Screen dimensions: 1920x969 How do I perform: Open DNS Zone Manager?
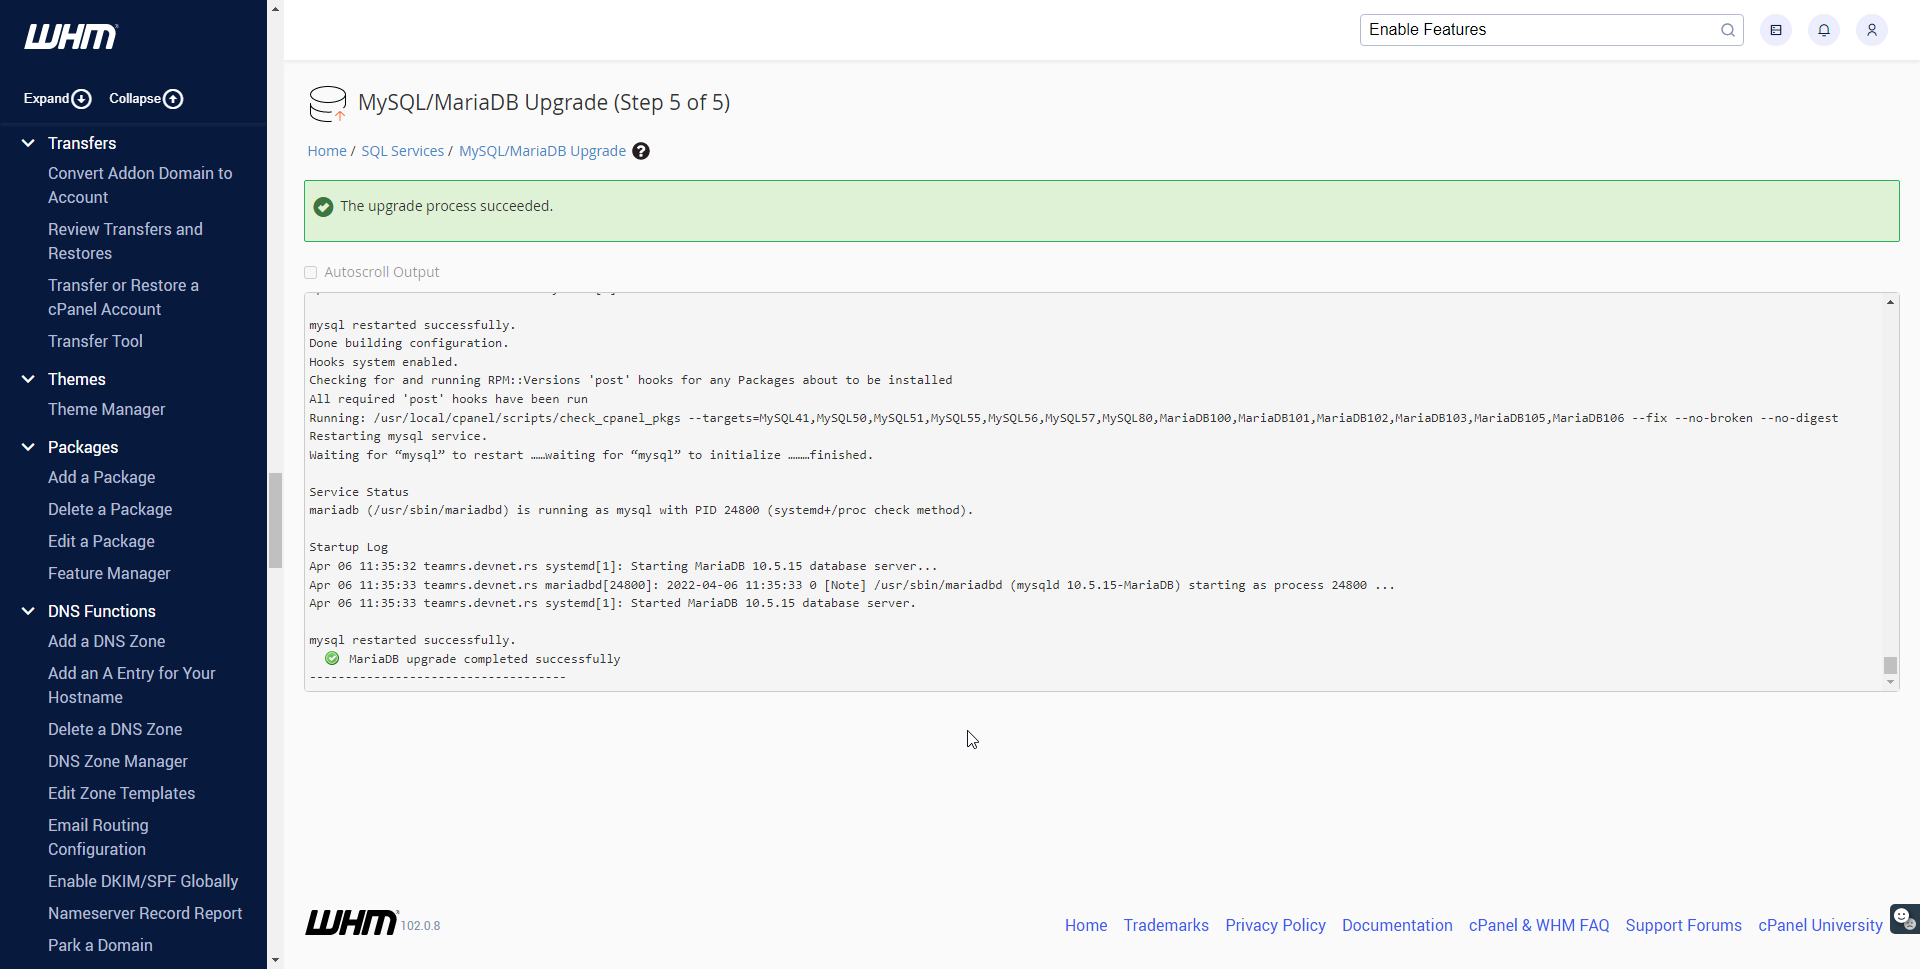point(117,761)
